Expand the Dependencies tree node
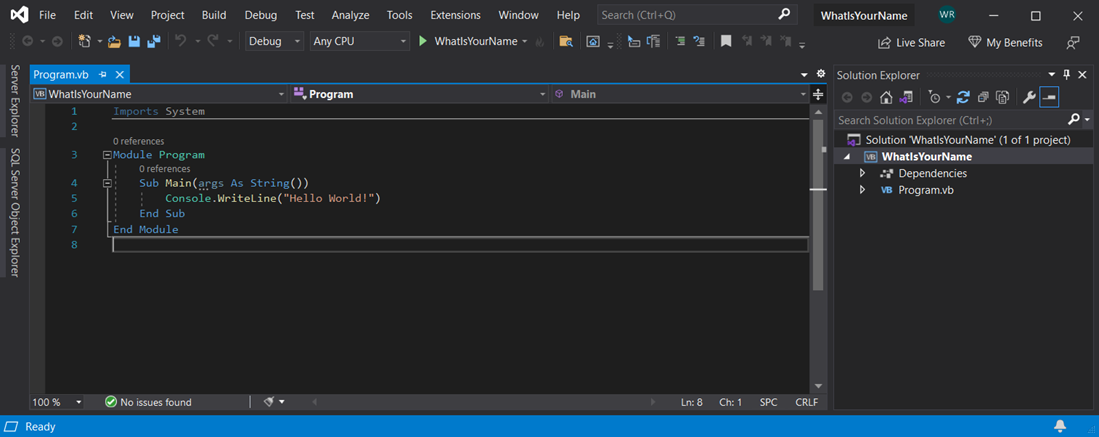The height and width of the screenshot is (437, 1099). [862, 173]
